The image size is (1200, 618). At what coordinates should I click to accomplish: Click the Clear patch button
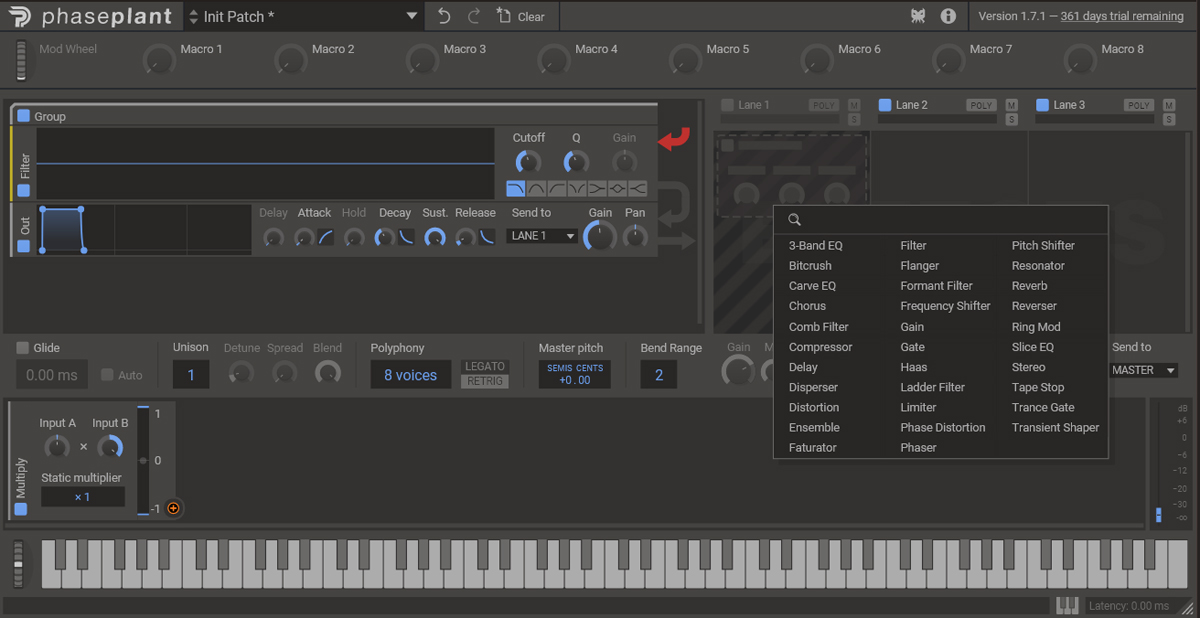520,16
